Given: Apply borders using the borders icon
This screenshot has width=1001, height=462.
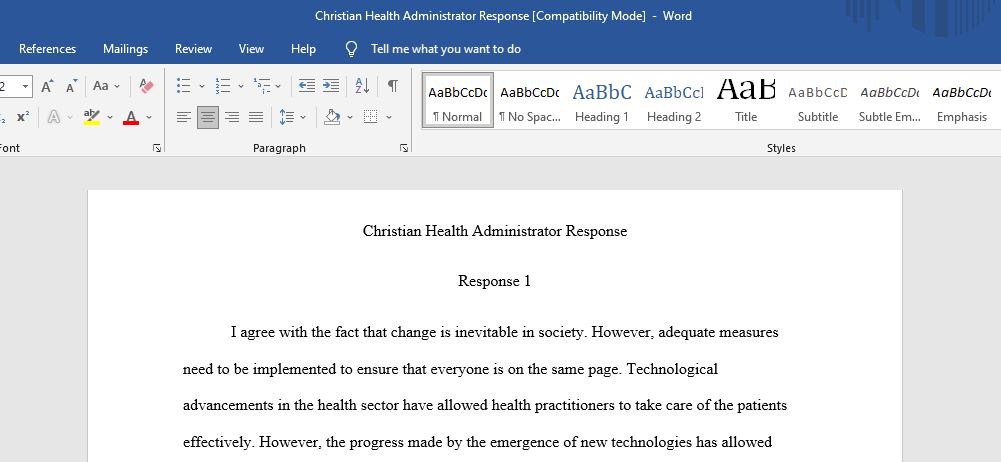Looking at the screenshot, I should [x=370, y=117].
